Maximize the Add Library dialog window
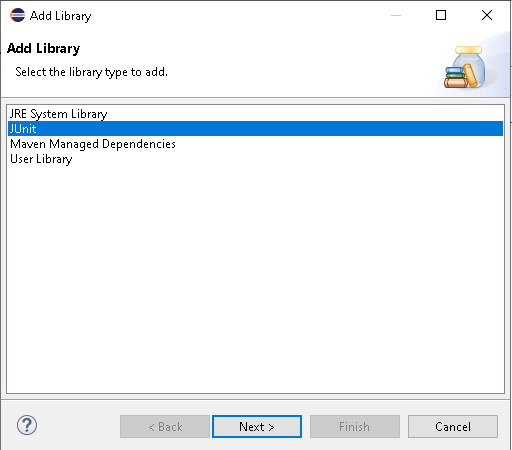The image size is (512, 450). click(x=441, y=15)
